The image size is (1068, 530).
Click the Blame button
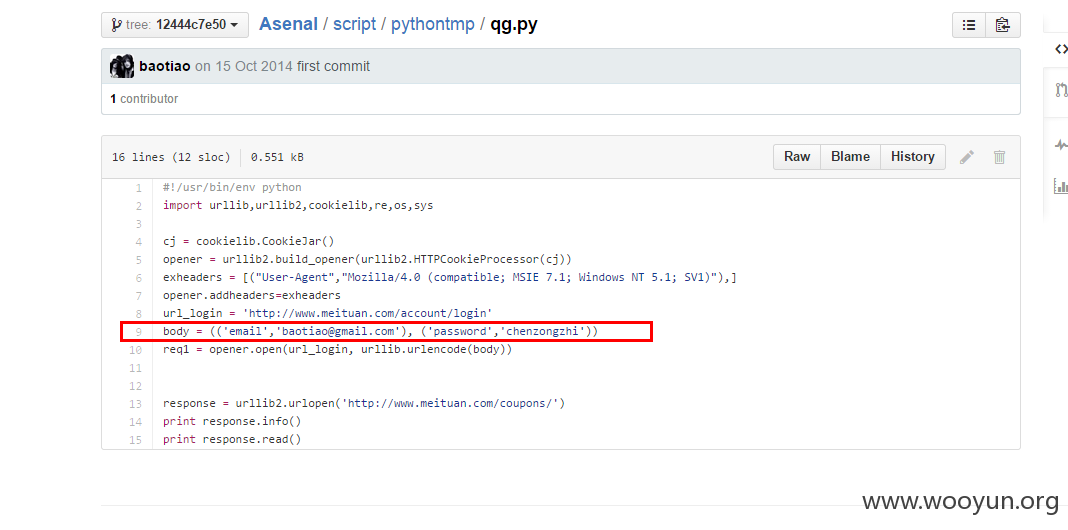(x=850, y=157)
